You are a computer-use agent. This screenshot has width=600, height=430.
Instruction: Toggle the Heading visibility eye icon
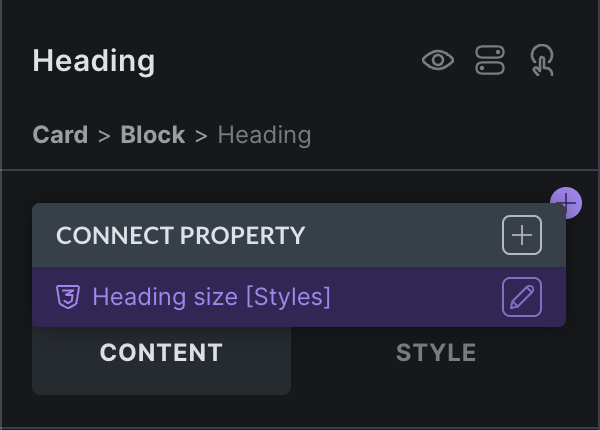point(437,61)
